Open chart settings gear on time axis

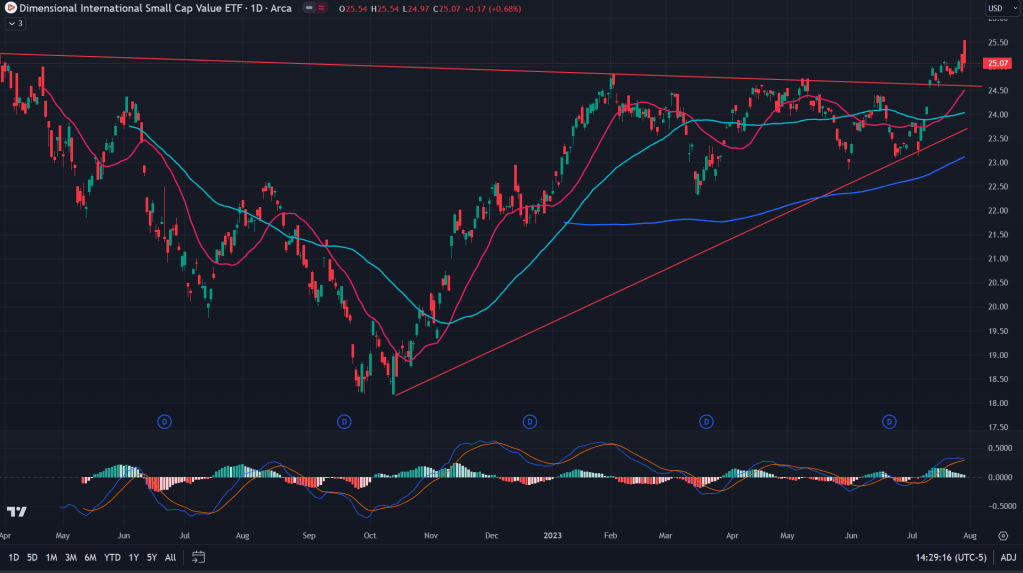1003,536
